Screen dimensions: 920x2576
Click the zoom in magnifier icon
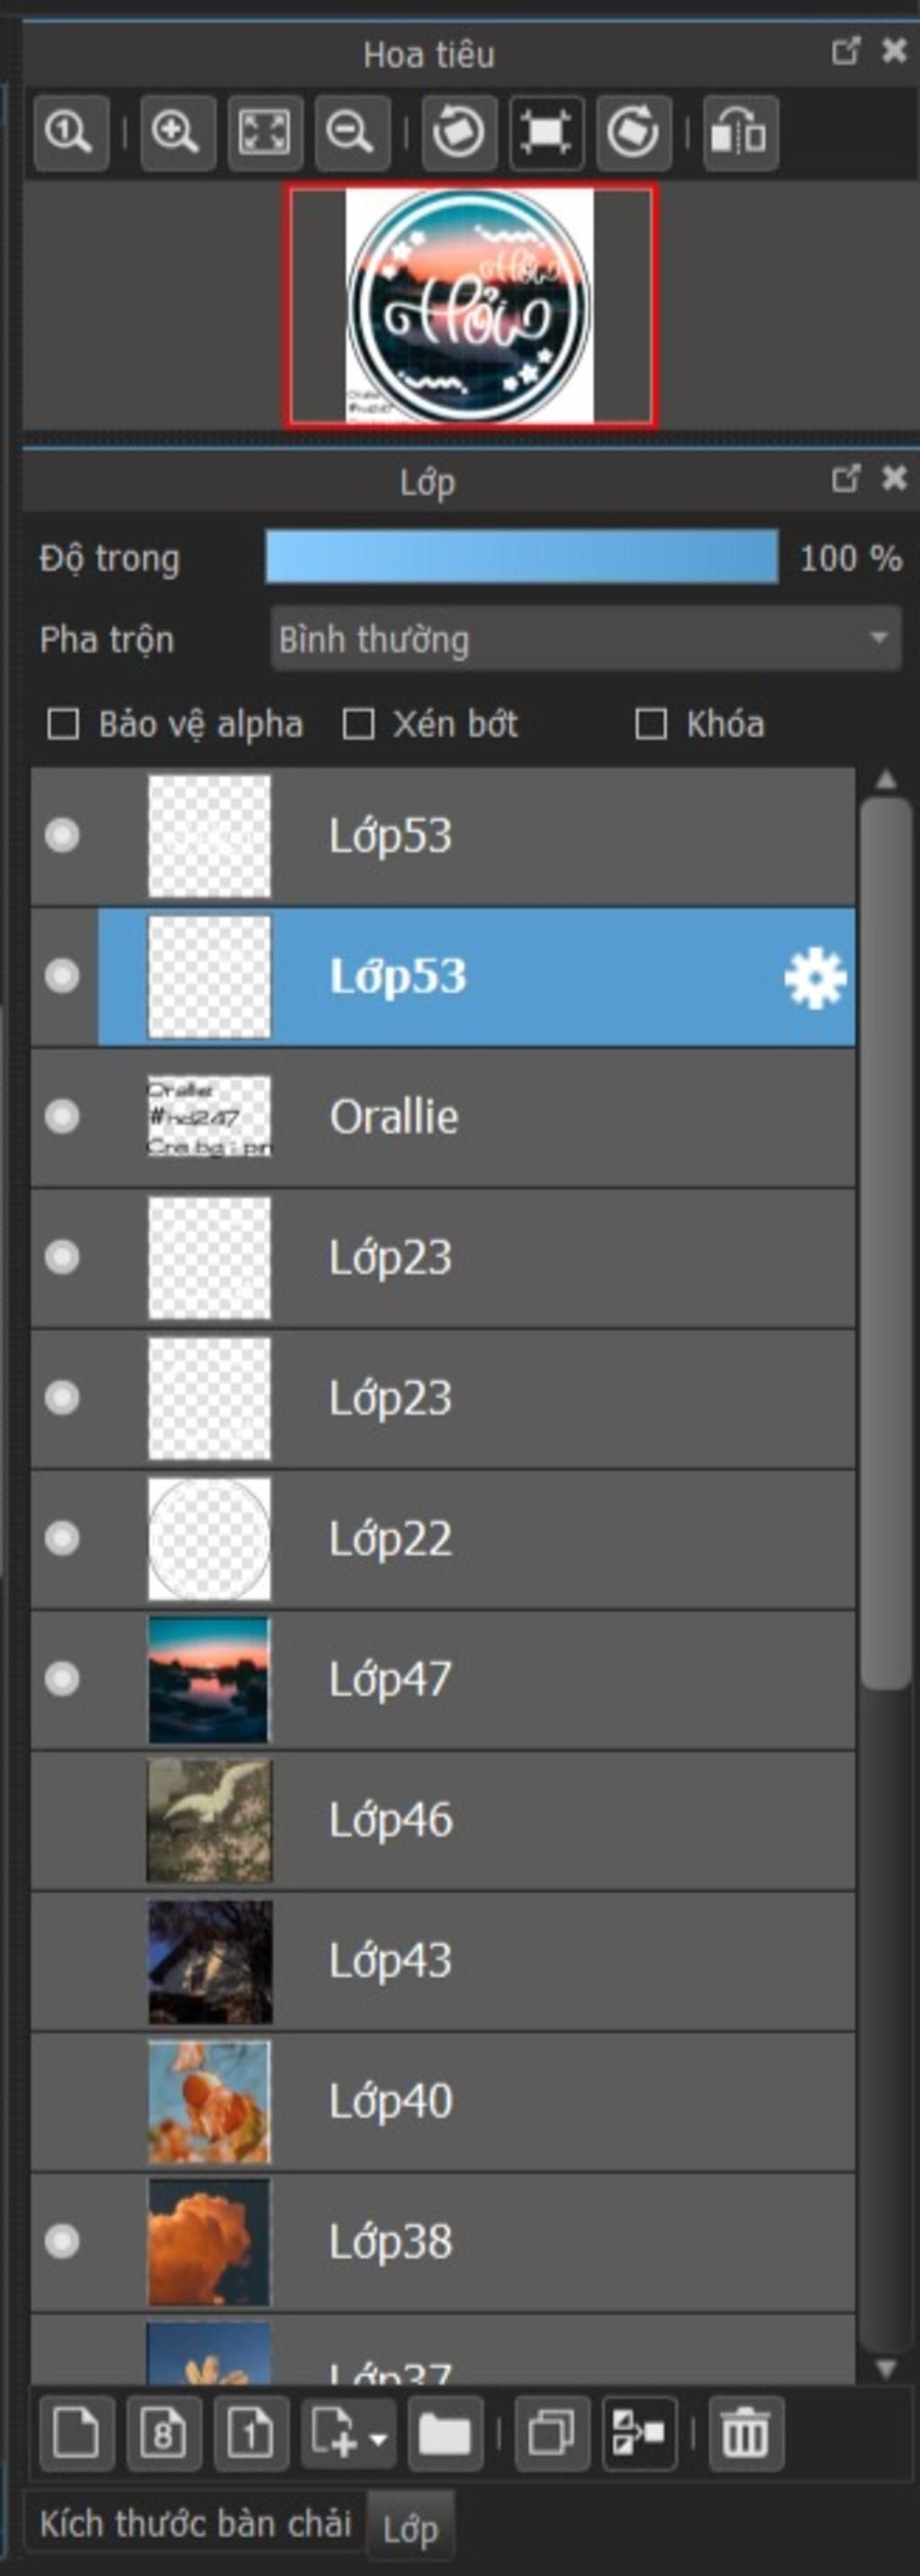click(x=177, y=133)
